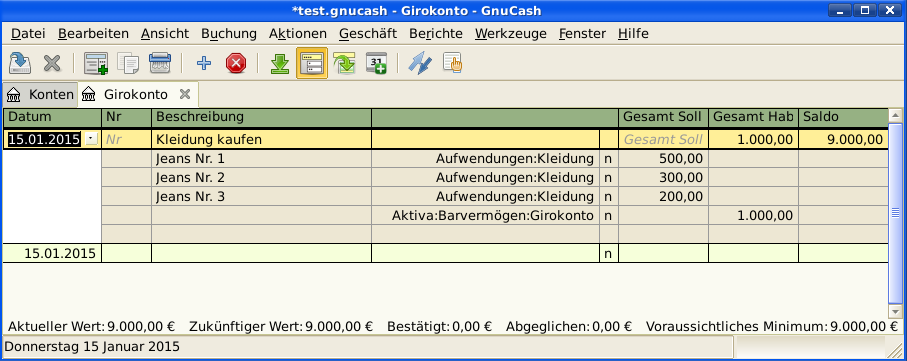Open the Berichte menu

click(x=436, y=34)
